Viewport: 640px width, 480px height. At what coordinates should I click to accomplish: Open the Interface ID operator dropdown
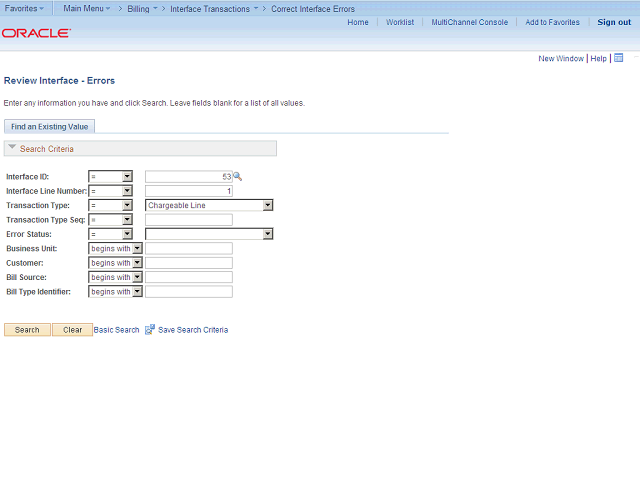pyautogui.click(x=111, y=176)
